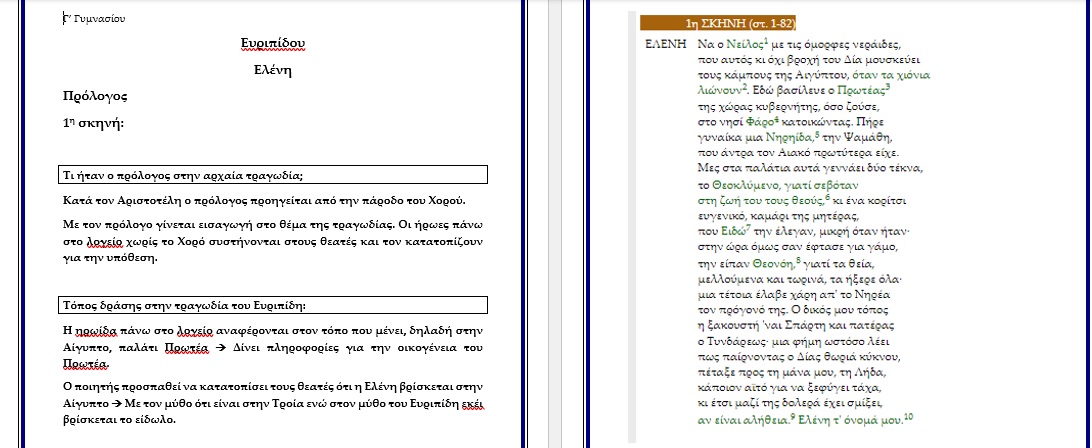Click the green word 'Νηρηίδα,'

tap(788, 137)
